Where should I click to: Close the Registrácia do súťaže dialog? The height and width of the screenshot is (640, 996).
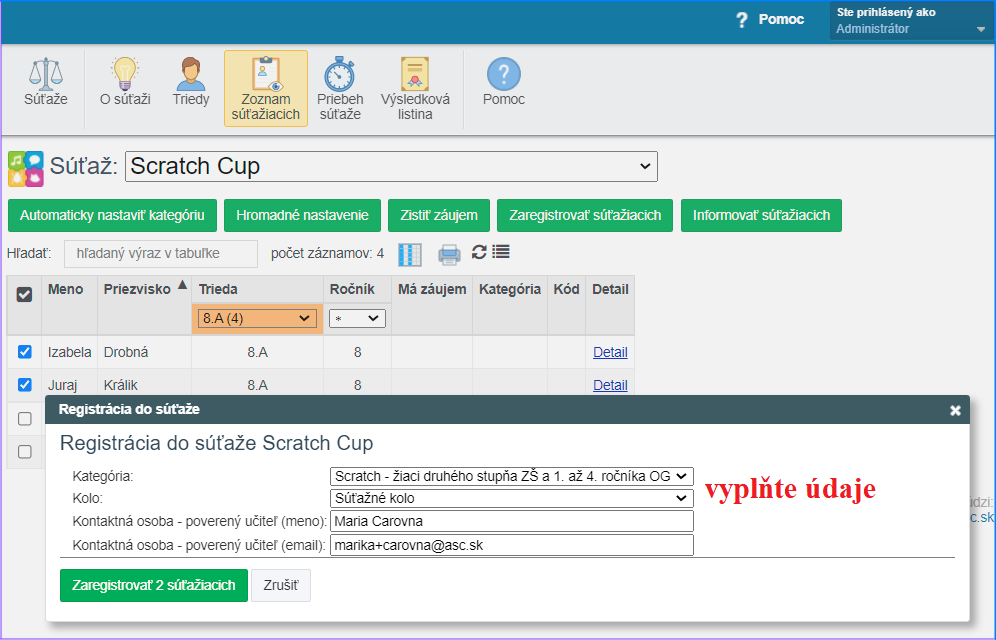point(955,411)
